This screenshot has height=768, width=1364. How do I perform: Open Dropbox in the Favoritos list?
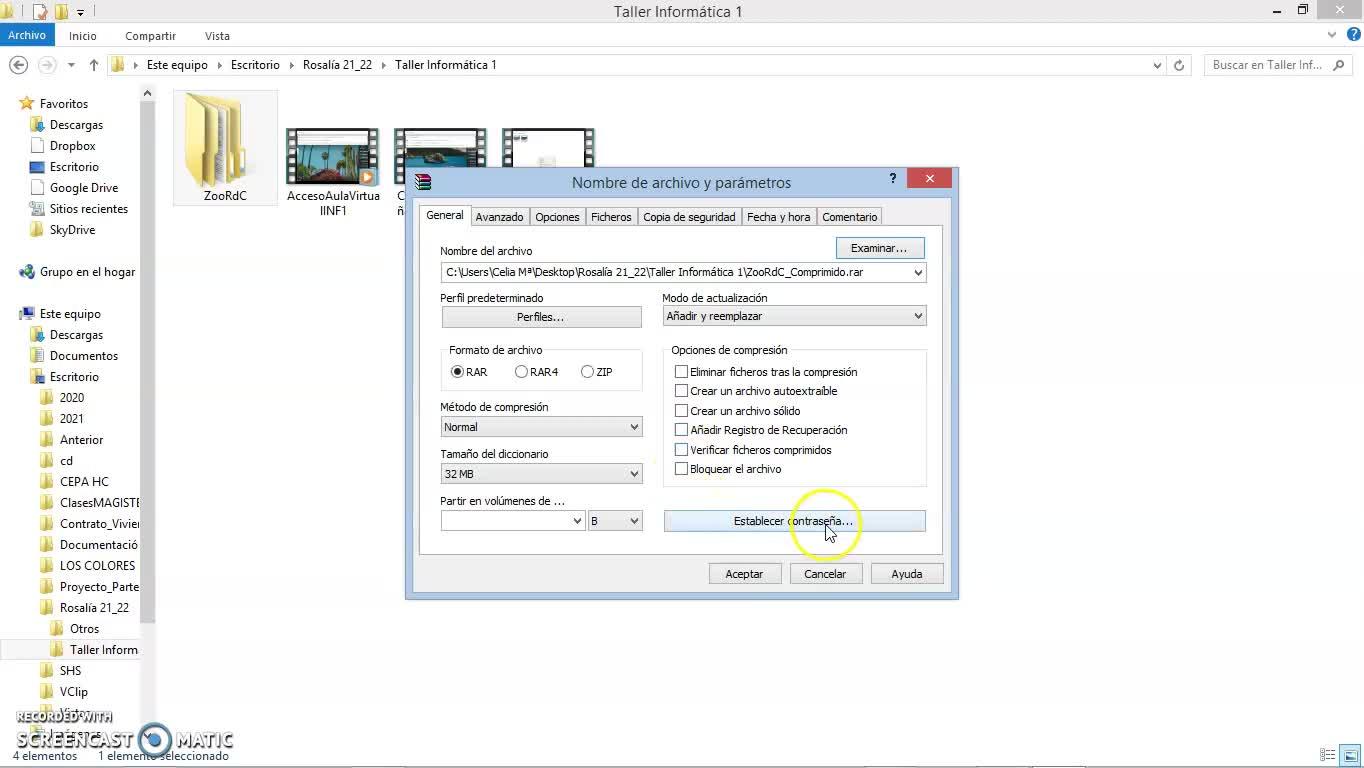73,146
